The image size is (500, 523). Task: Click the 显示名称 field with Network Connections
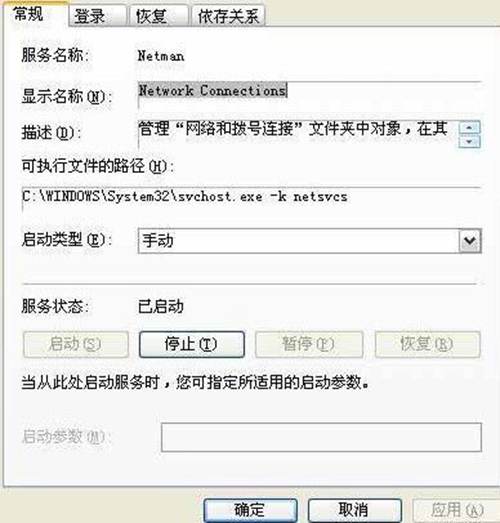309,95
